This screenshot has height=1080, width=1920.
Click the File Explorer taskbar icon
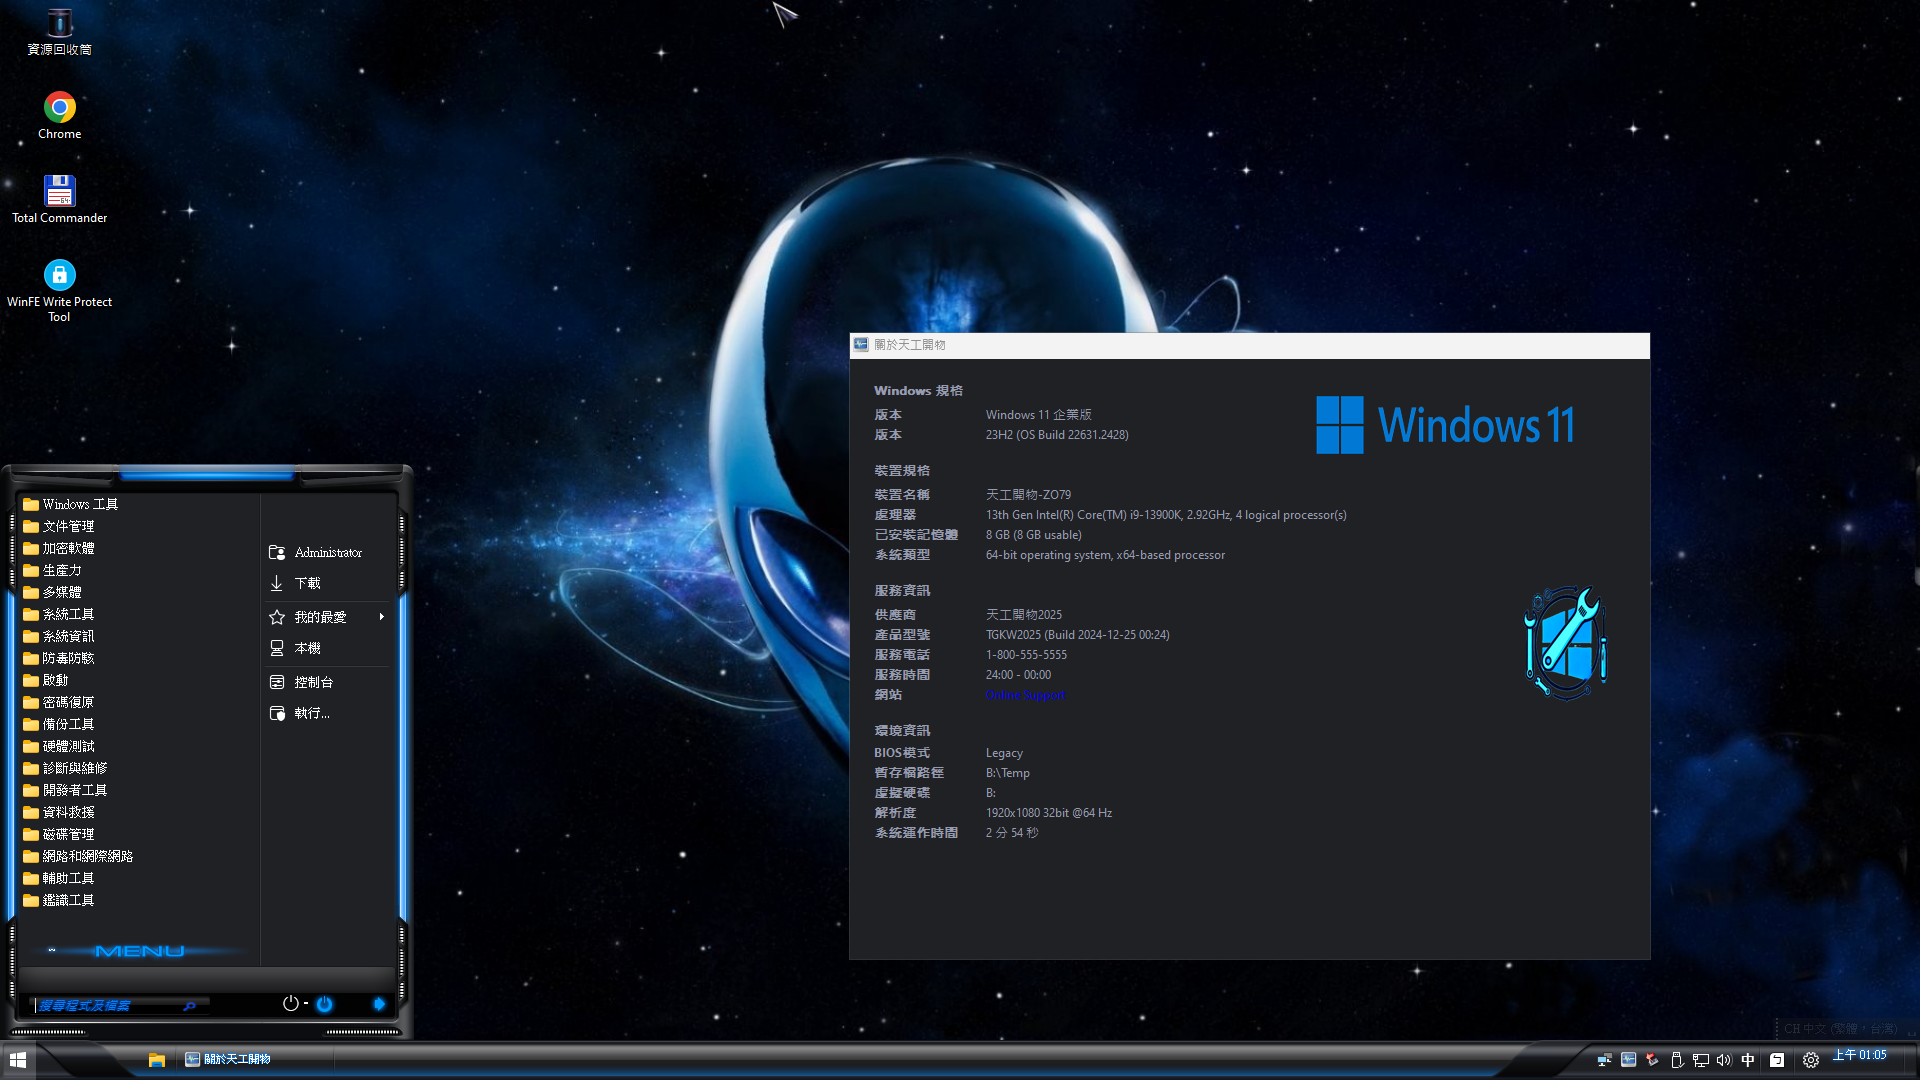(x=156, y=1060)
